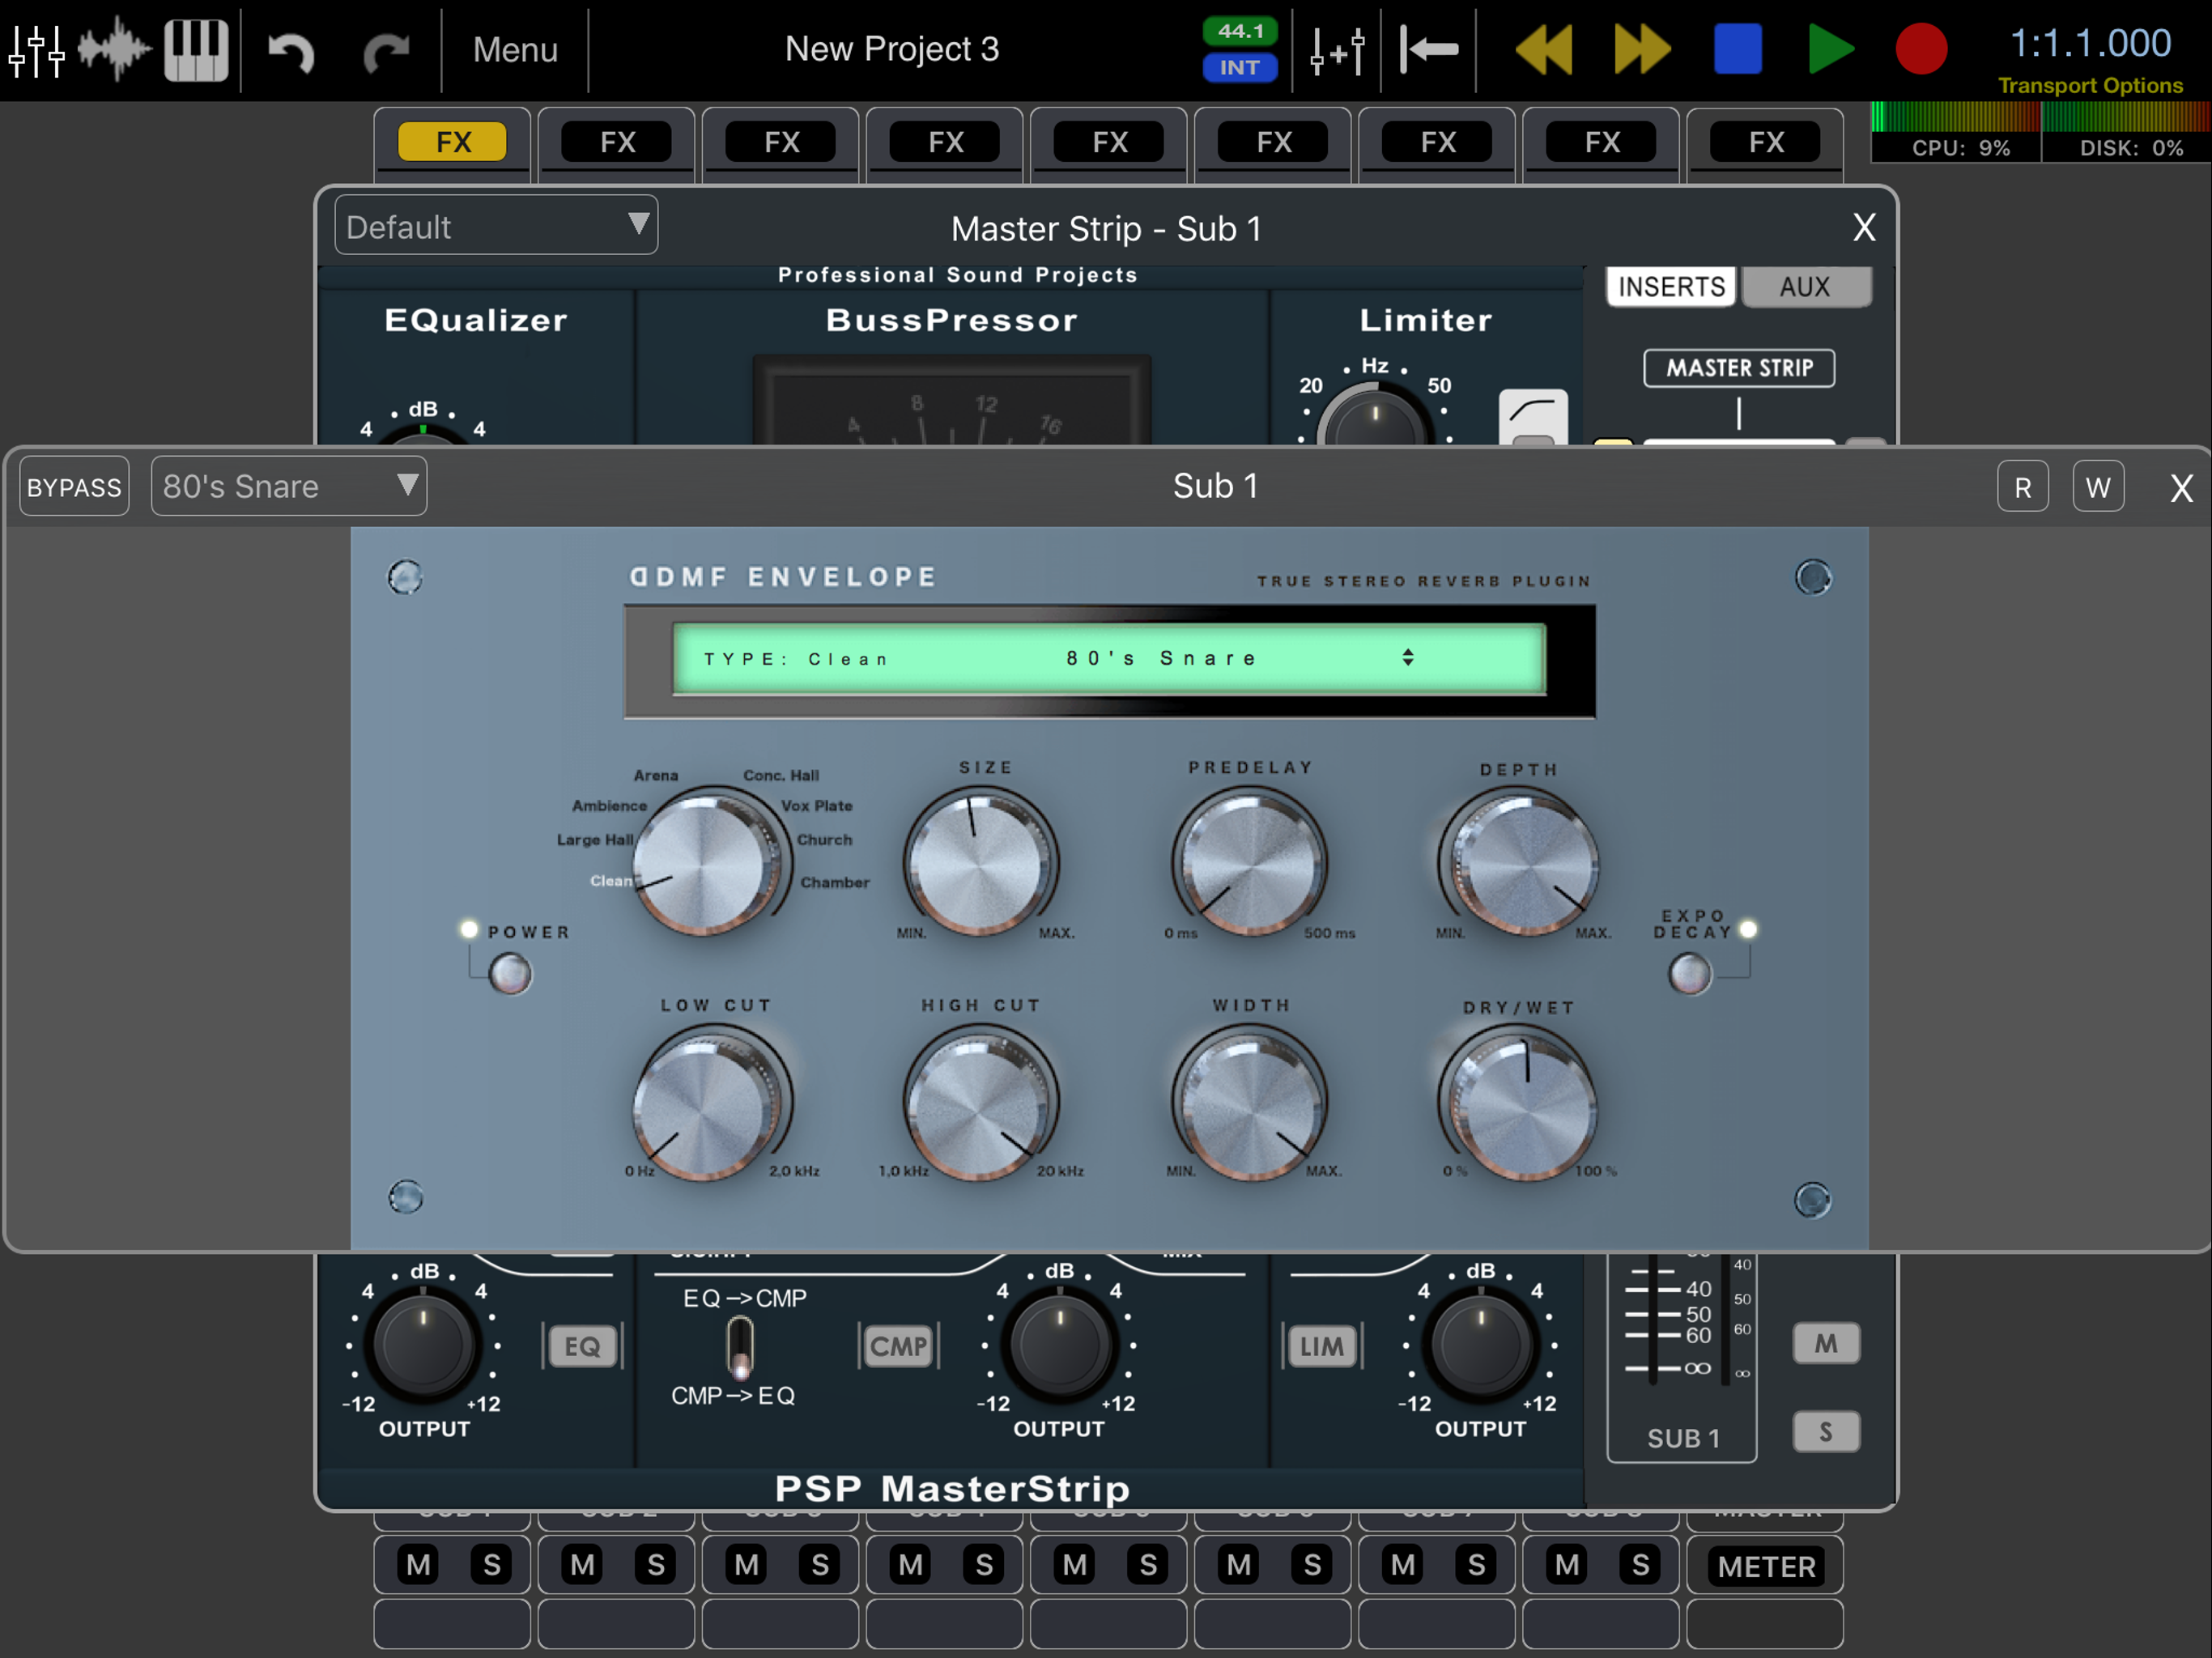The width and height of the screenshot is (2212, 1658).
Task: Open the audio waveform editor icon
Action: 114,48
